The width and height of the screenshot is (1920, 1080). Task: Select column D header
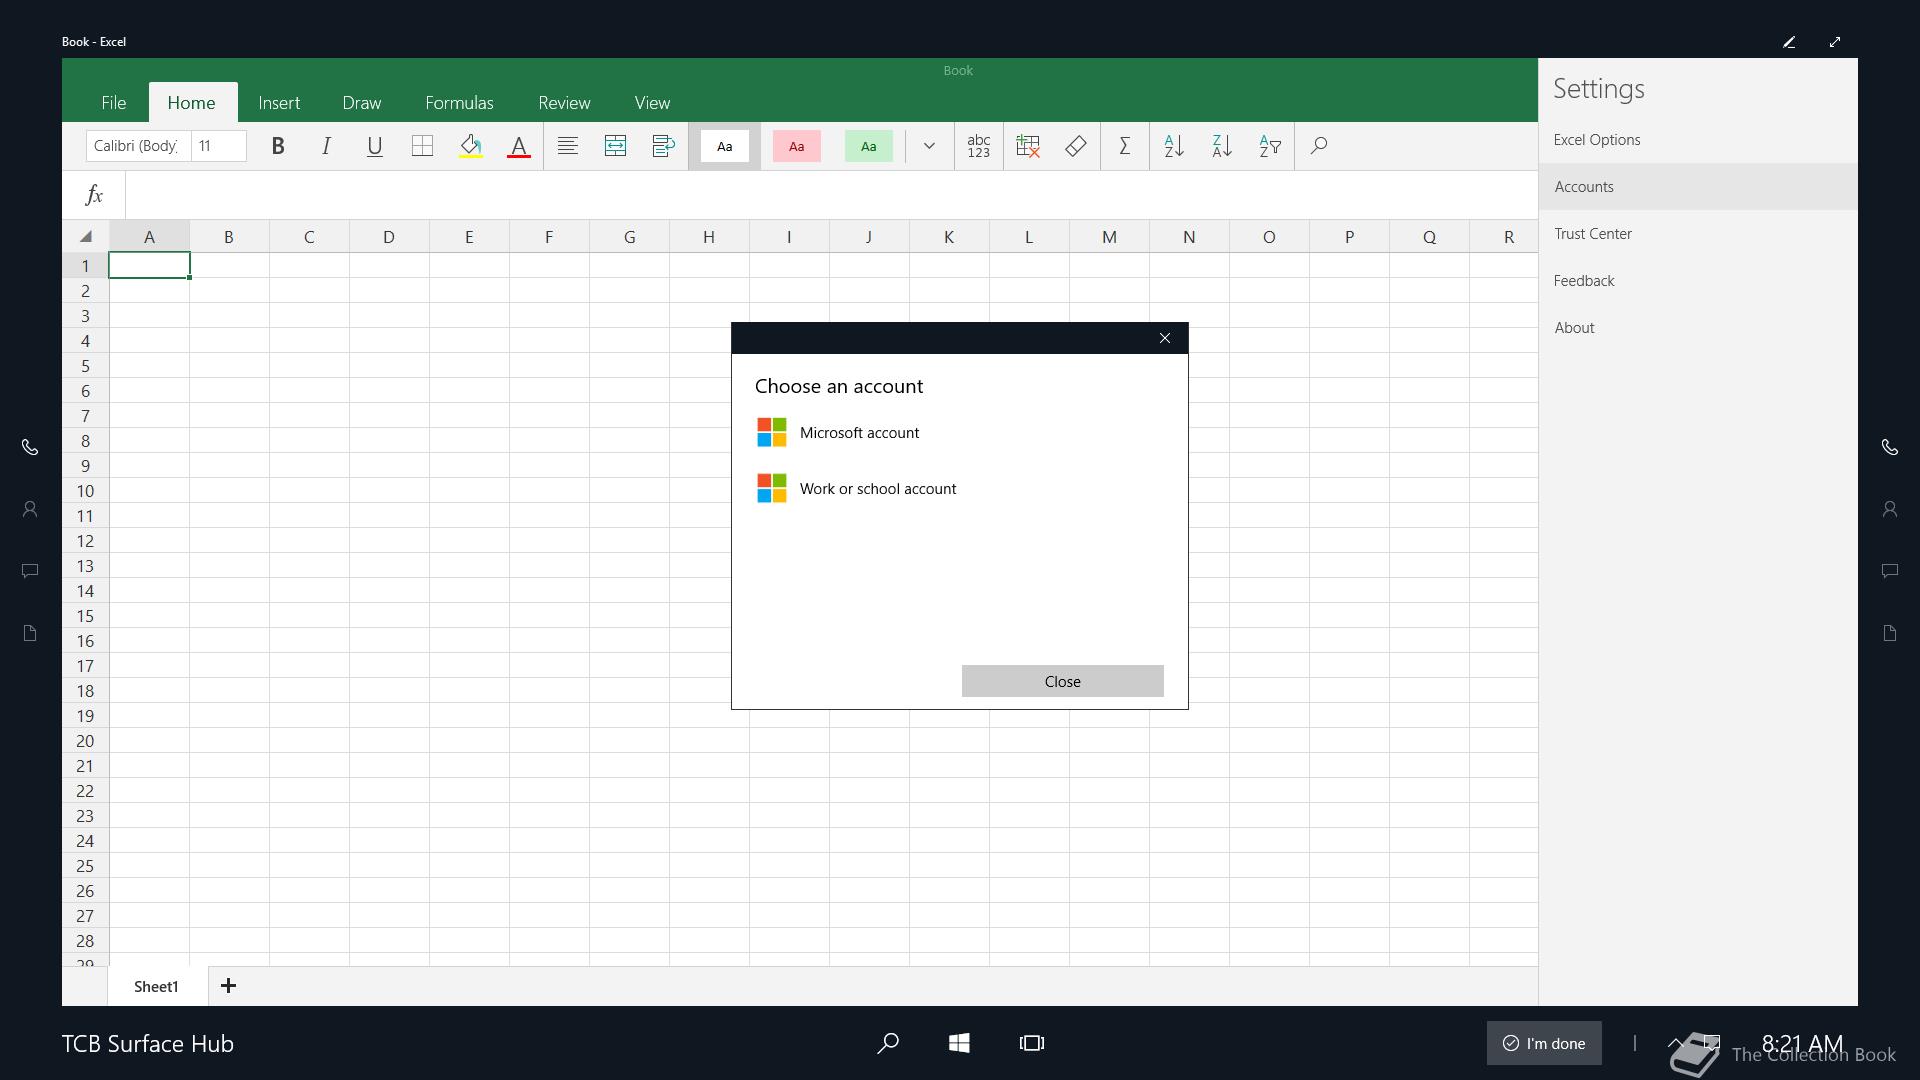pyautogui.click(x=389, y=237)
